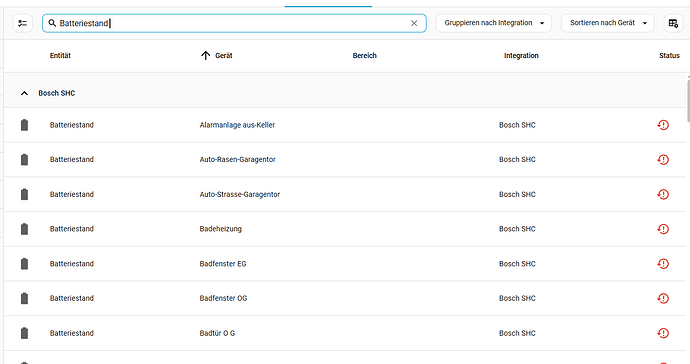Open Batteriestand entity of Badeheizung
Viewport: 690px width, 364px height.
coord(72,229)
